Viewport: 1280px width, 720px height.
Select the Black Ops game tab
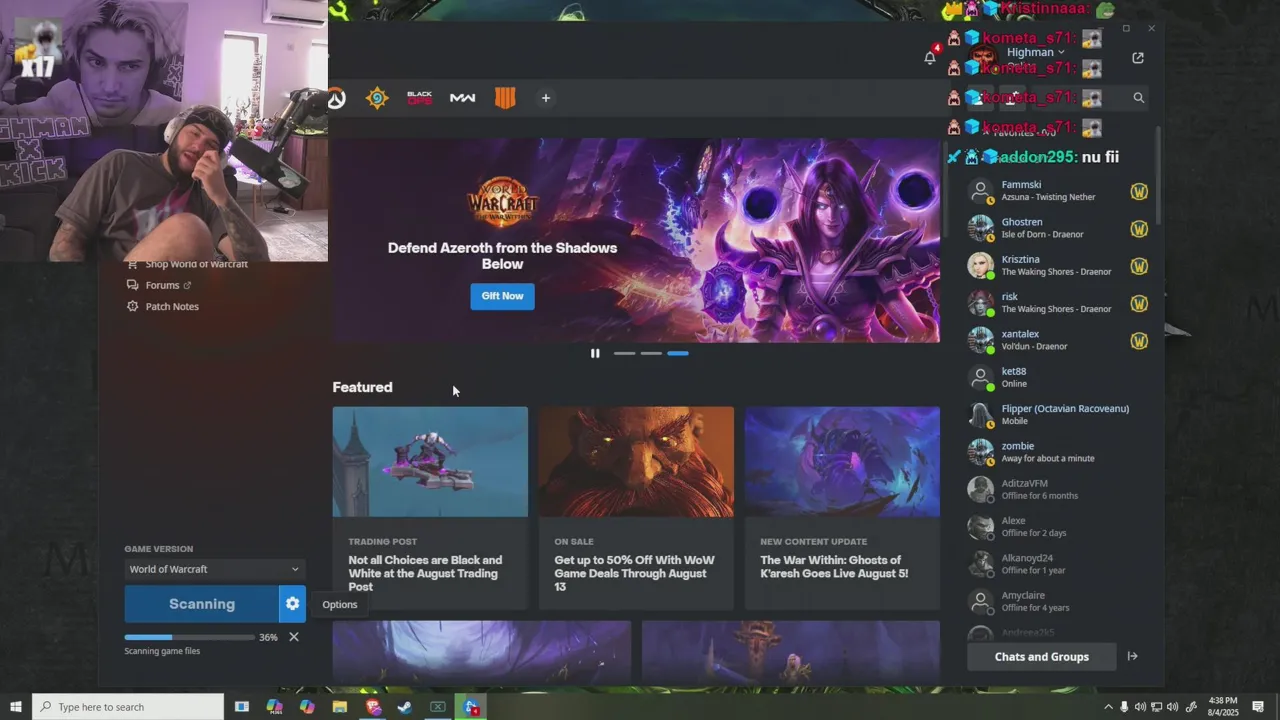pyautogui.click(x=420, y=98)
